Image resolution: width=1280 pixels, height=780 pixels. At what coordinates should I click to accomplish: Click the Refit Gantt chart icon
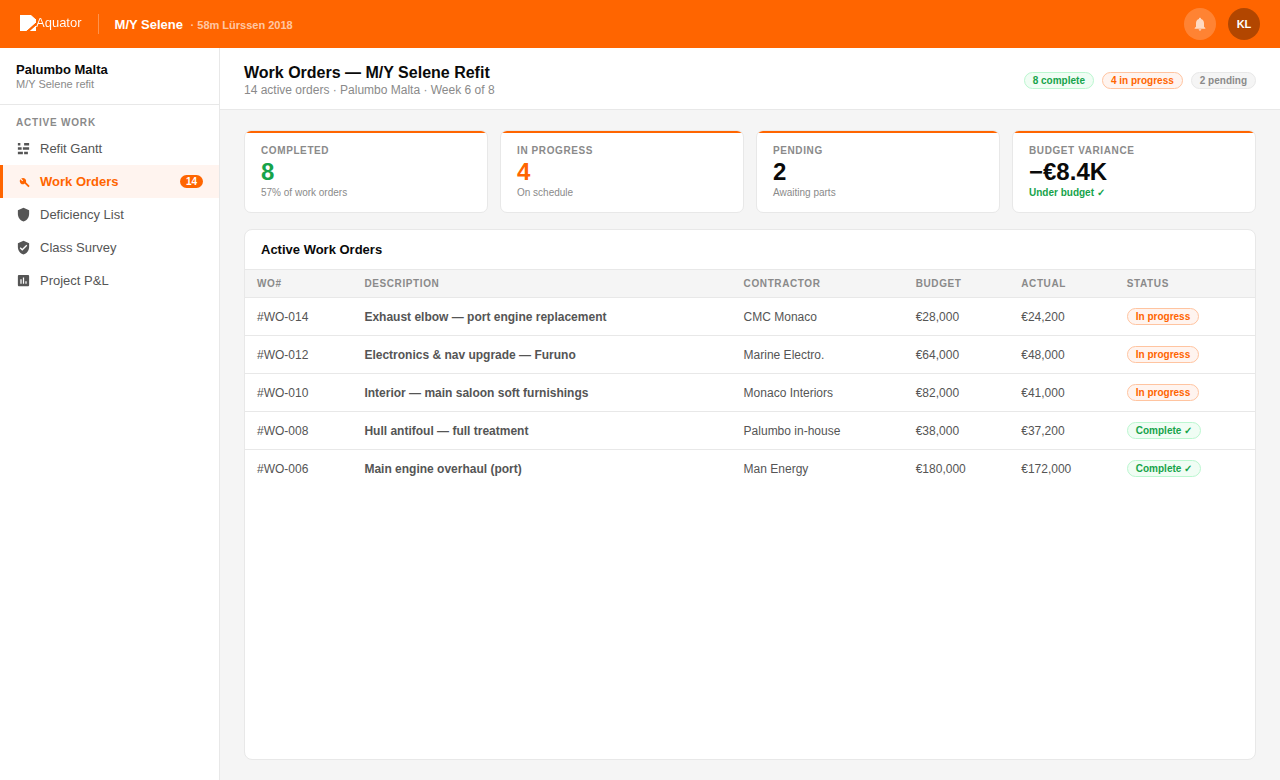pyautogui.click(x=23, y=149)
